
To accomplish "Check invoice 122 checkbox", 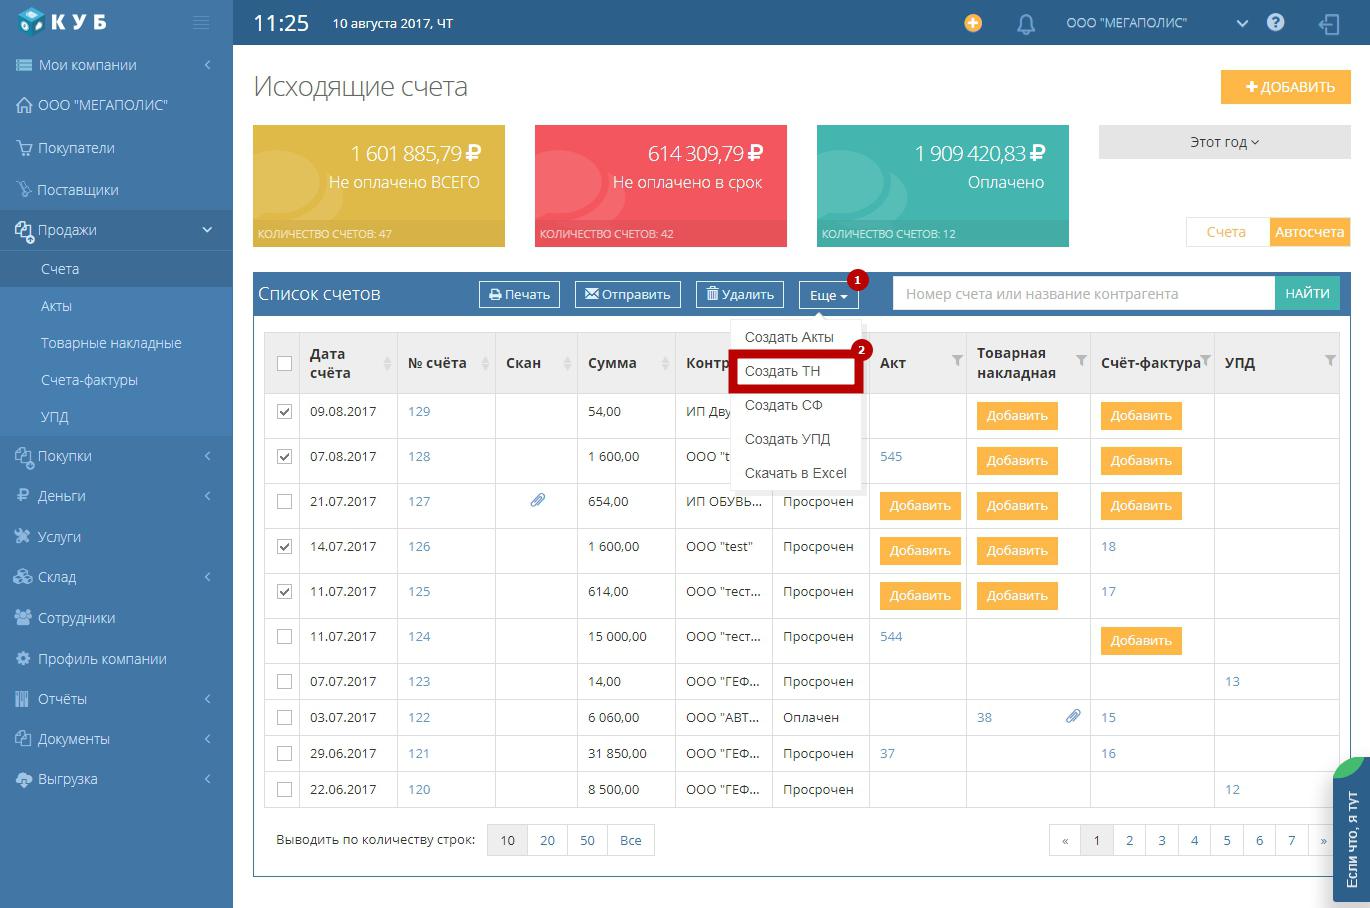I will click(284, 717).
